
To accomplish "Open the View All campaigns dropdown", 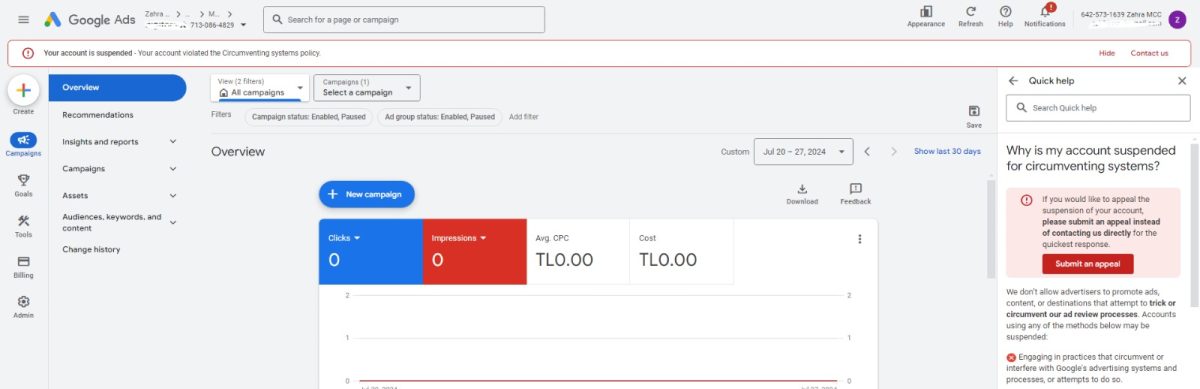I will (260, 88).
